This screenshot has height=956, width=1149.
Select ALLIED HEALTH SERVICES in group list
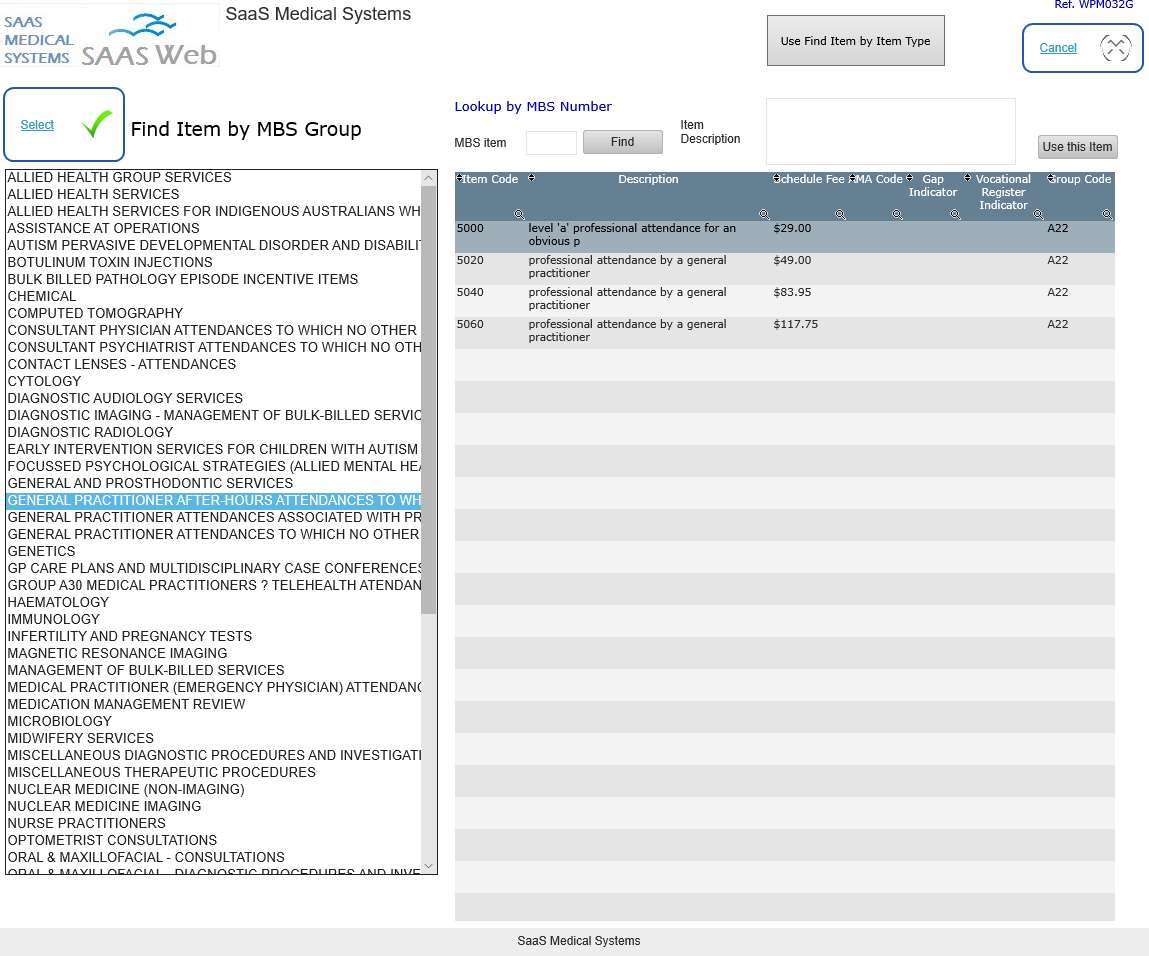coord(213,194)
